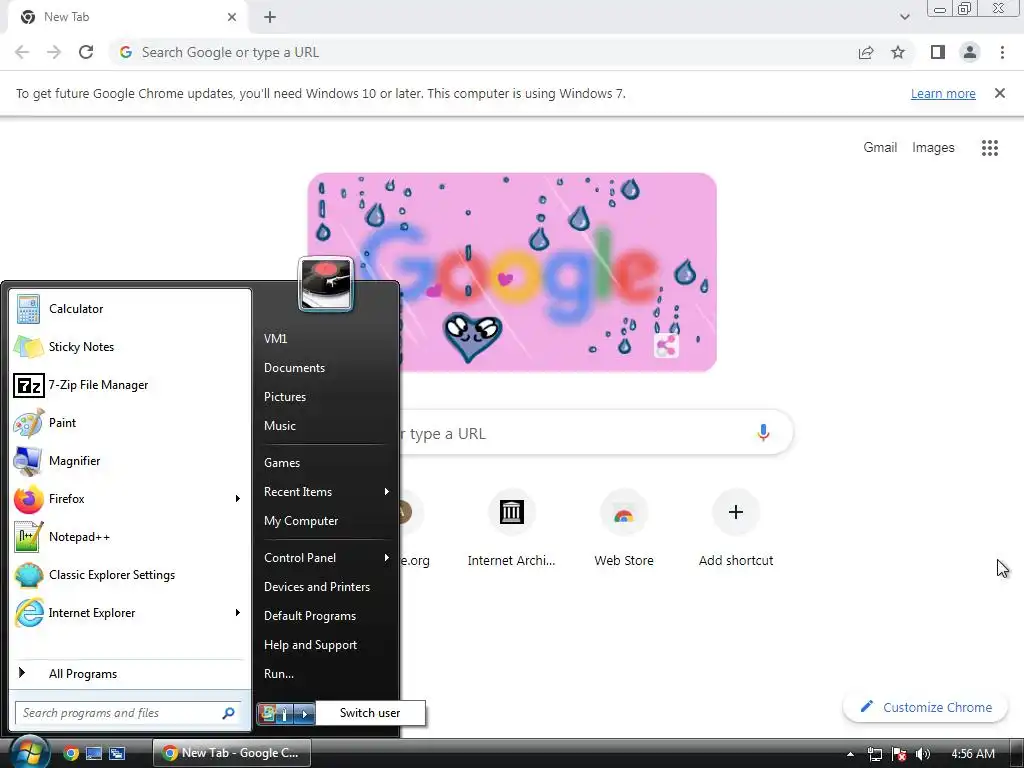Open Notepad++ from the Start menu
Image resolution: width=1024 pixels, height=768 pixels.
pos(130,537)
